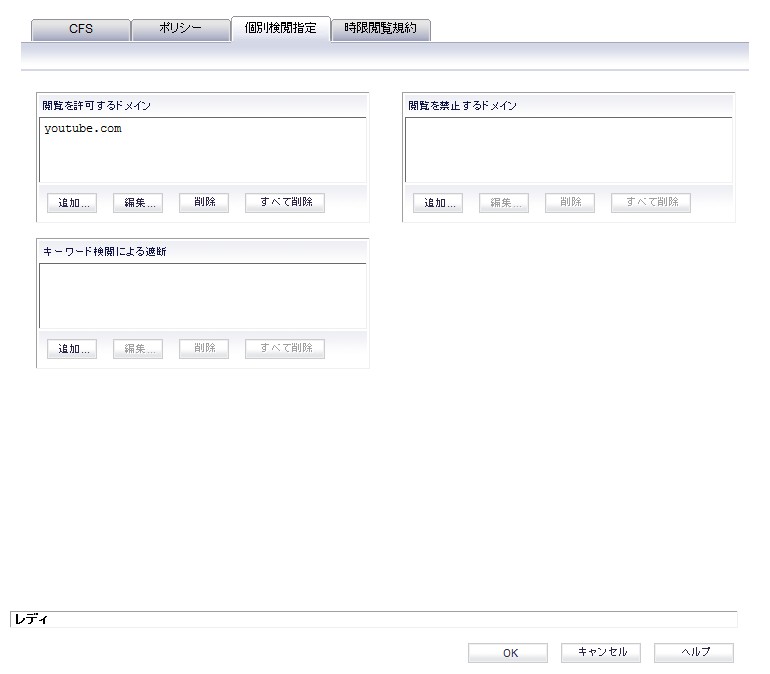Click 追加 under 閲覧を禁止するドメイン

coord(438,203)
